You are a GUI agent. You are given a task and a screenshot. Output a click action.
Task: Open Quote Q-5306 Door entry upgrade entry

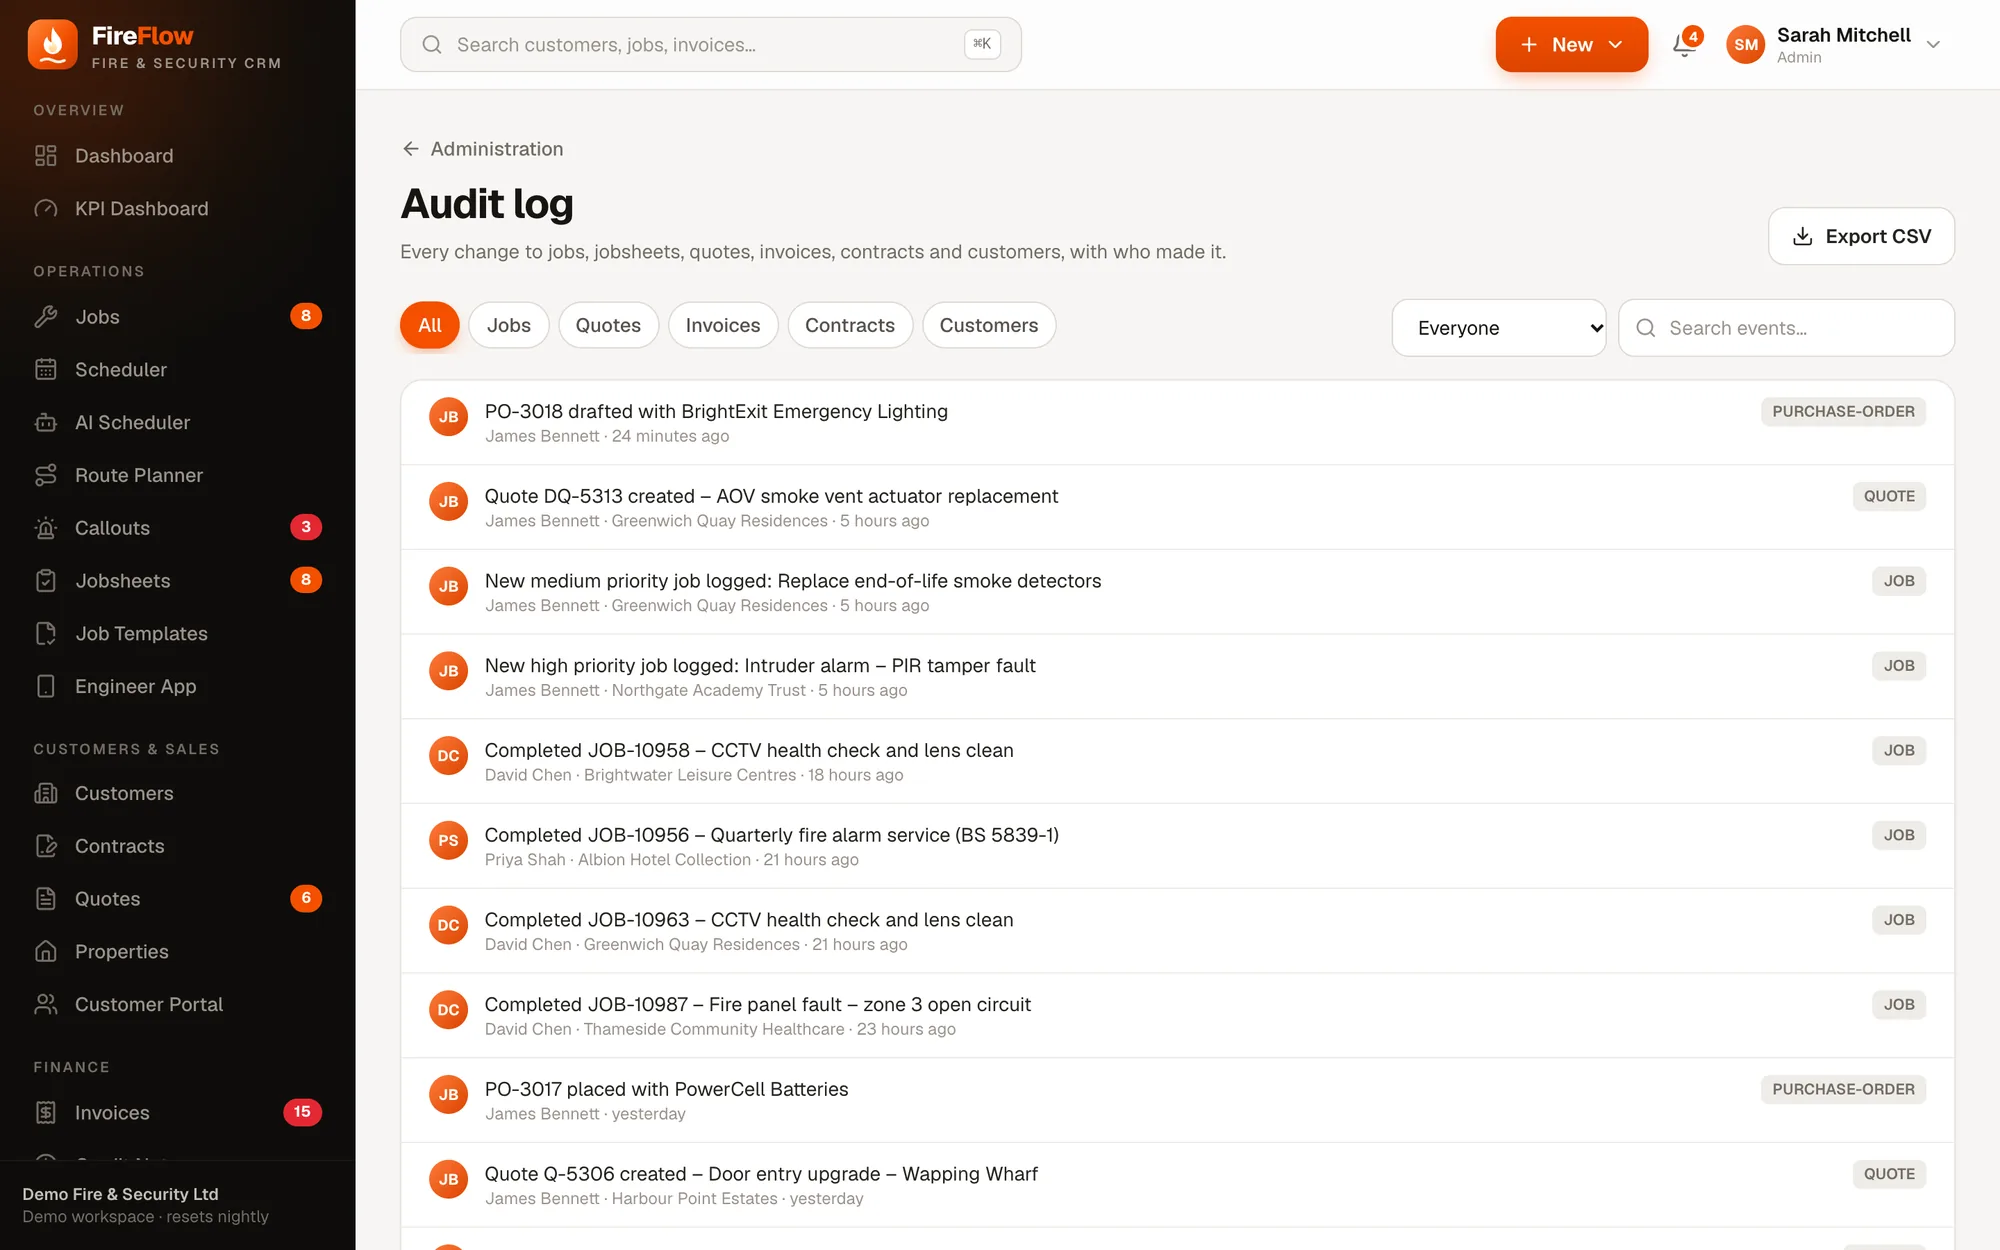(1177, 1186)
